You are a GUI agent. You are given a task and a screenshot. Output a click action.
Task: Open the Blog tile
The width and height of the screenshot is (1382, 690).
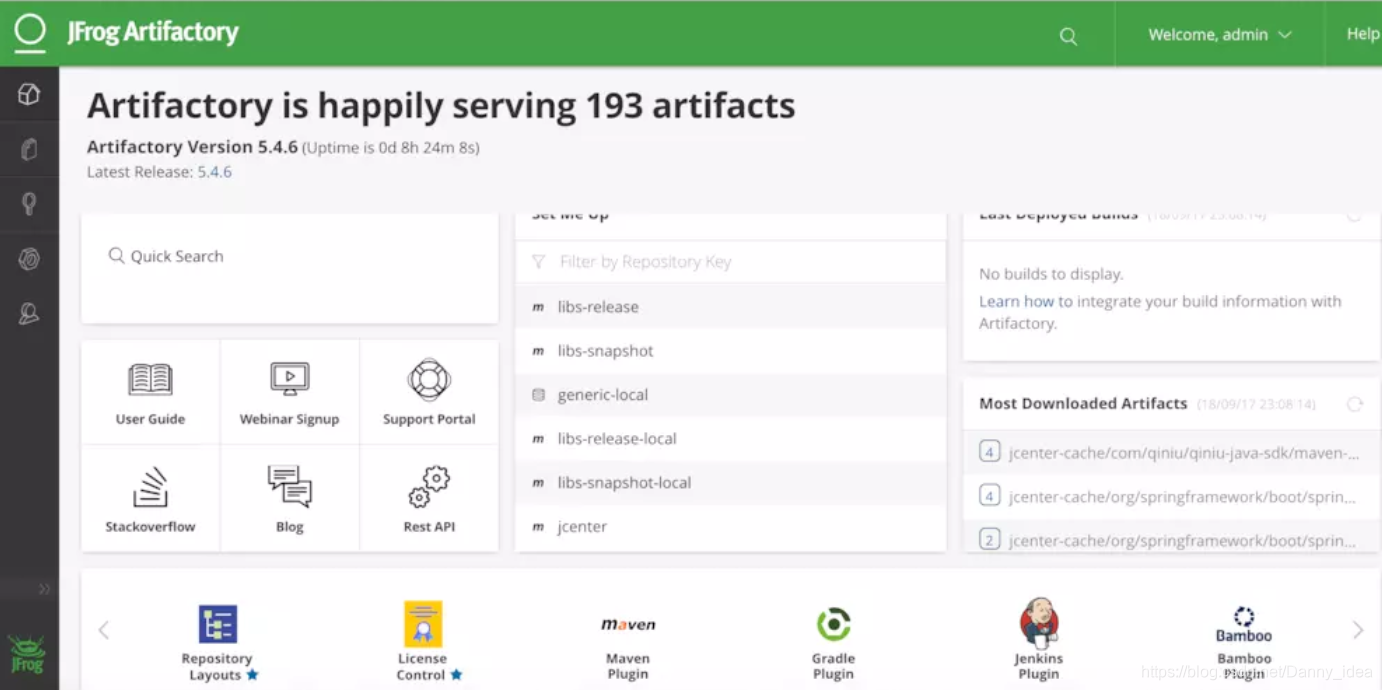coord(289,499)
